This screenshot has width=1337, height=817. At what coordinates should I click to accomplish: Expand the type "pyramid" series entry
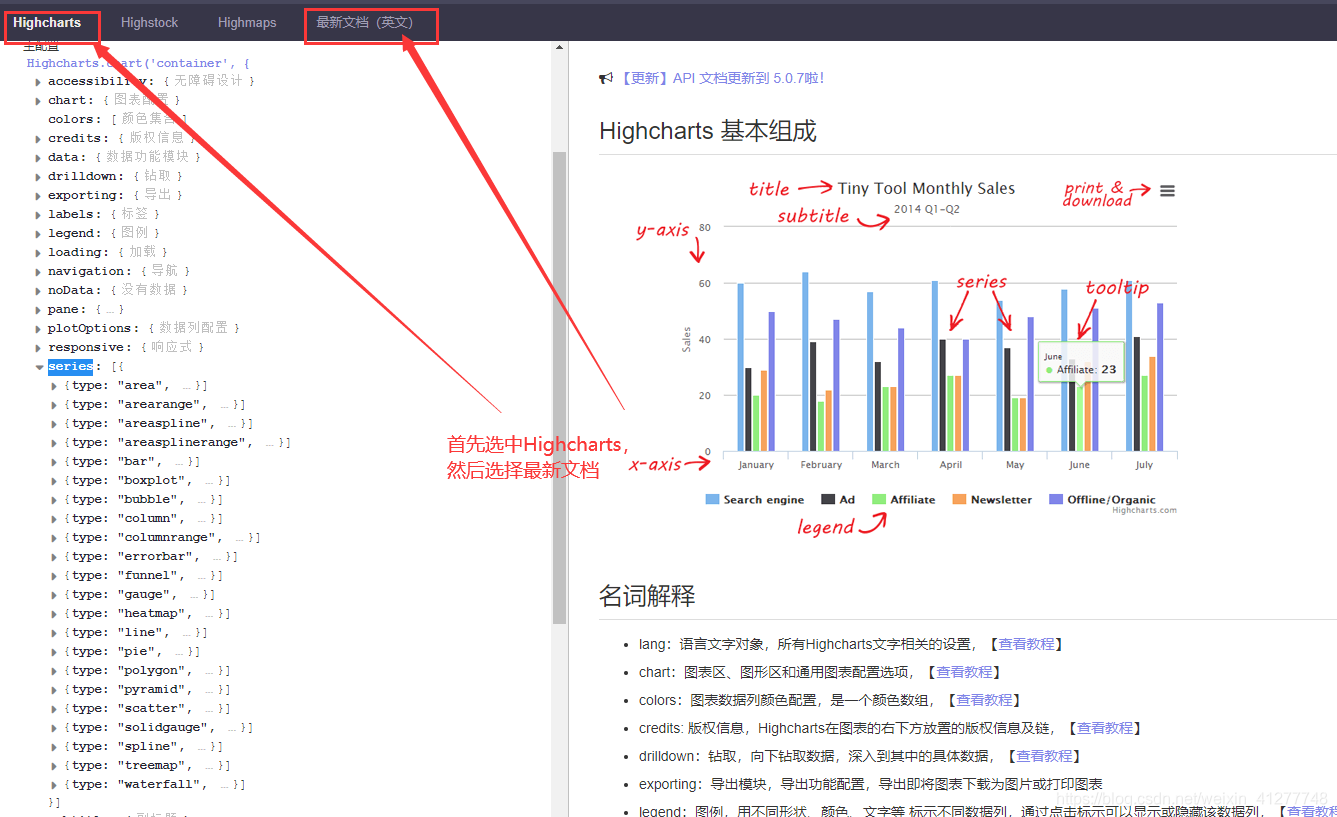click(54, 690)
